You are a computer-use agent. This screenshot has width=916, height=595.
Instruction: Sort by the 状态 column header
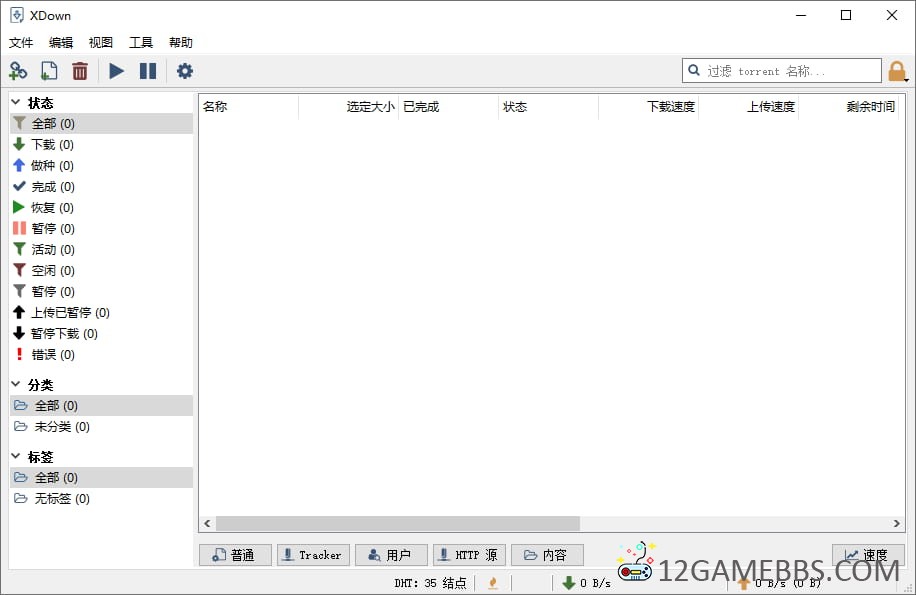point(548,107)
